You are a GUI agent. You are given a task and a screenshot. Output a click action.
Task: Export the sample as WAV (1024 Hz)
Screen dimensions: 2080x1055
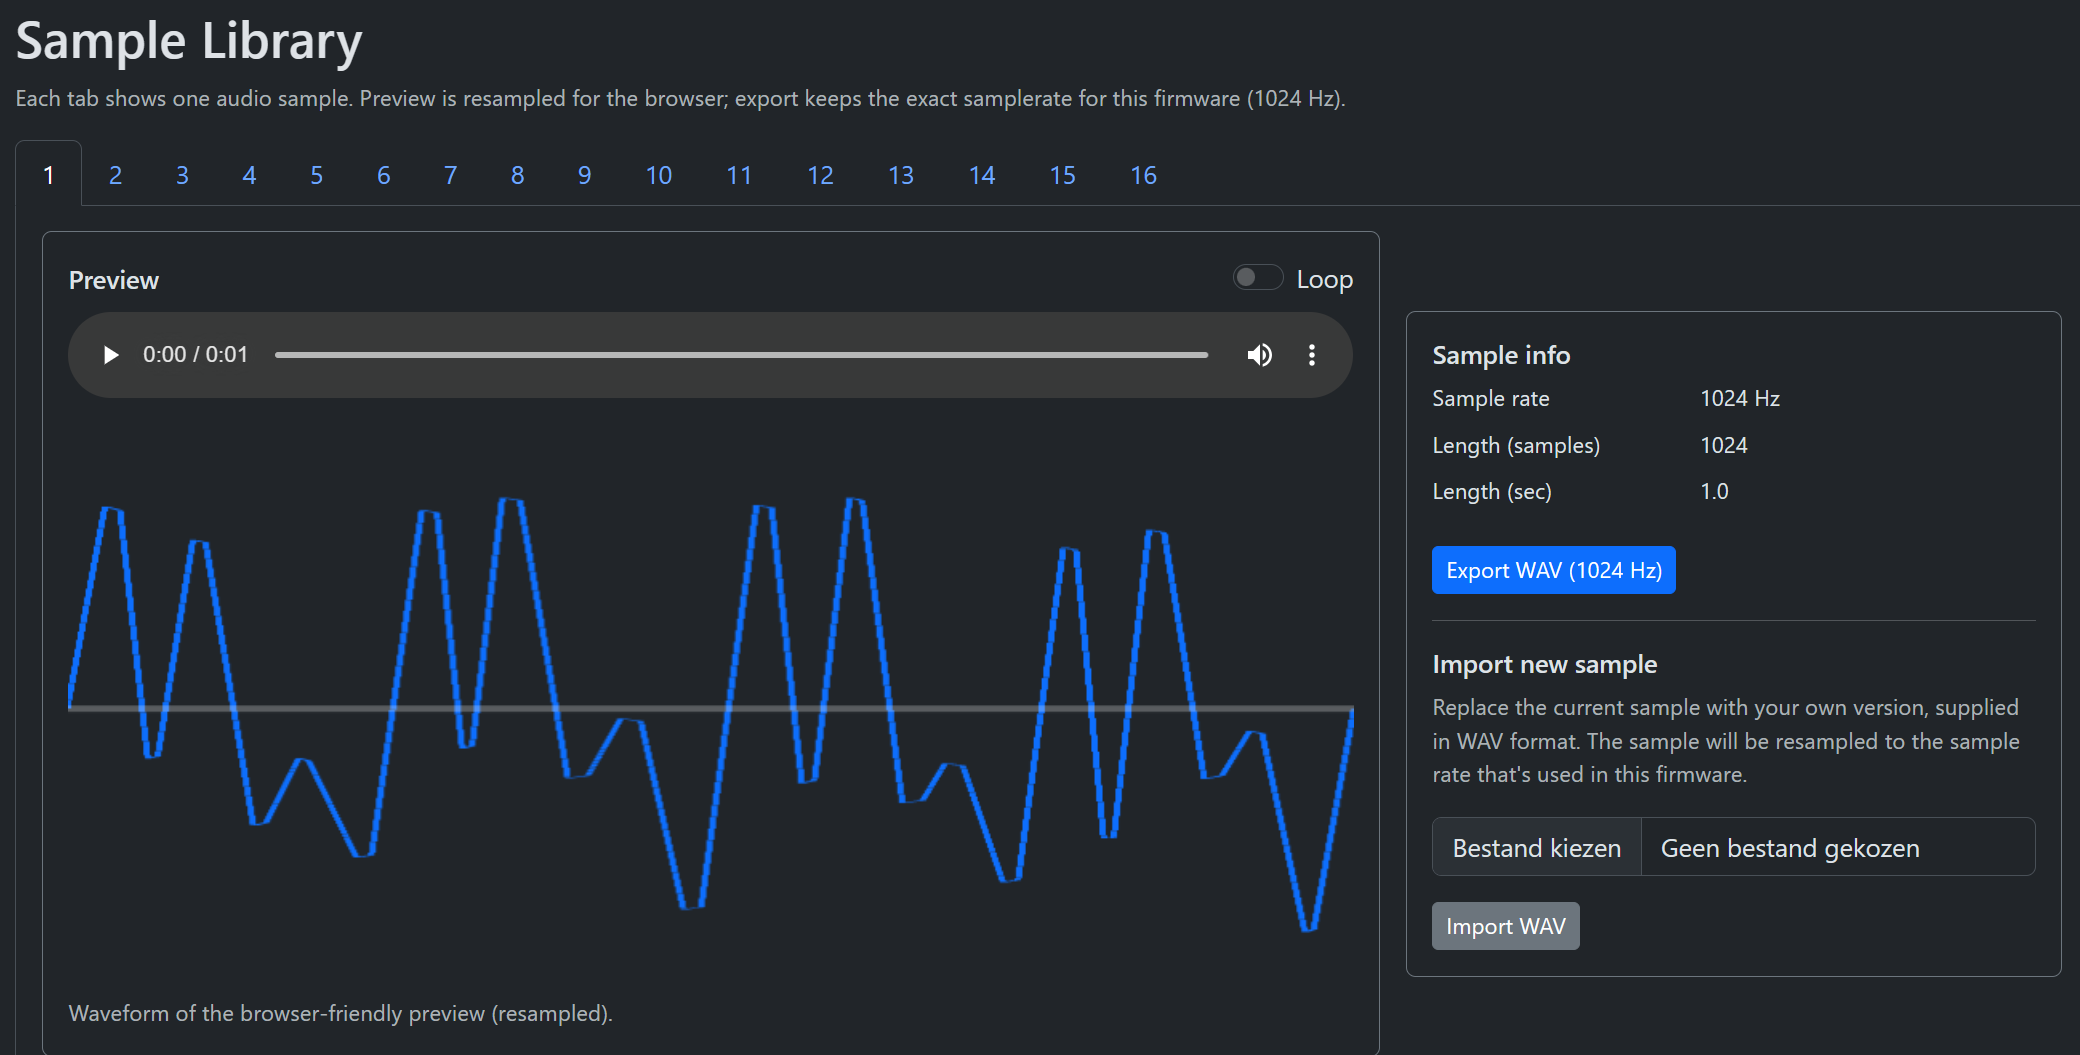coord(1553,570)
